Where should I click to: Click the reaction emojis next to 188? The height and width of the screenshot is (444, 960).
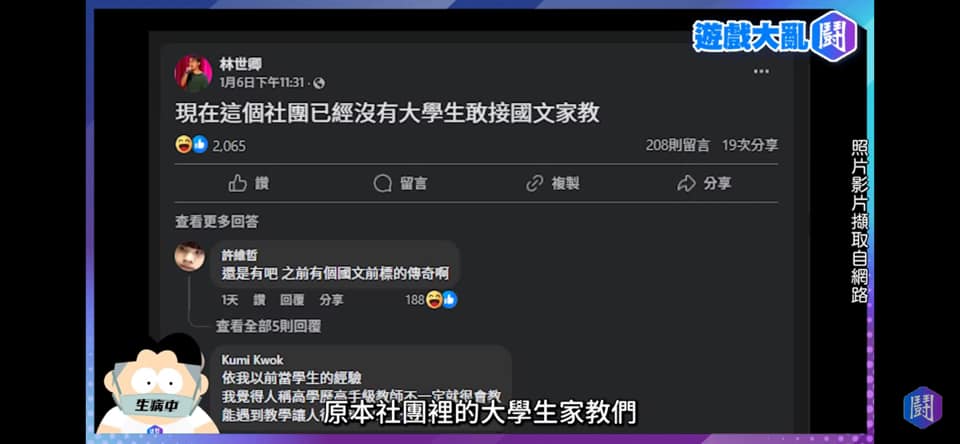click(441, 299)
